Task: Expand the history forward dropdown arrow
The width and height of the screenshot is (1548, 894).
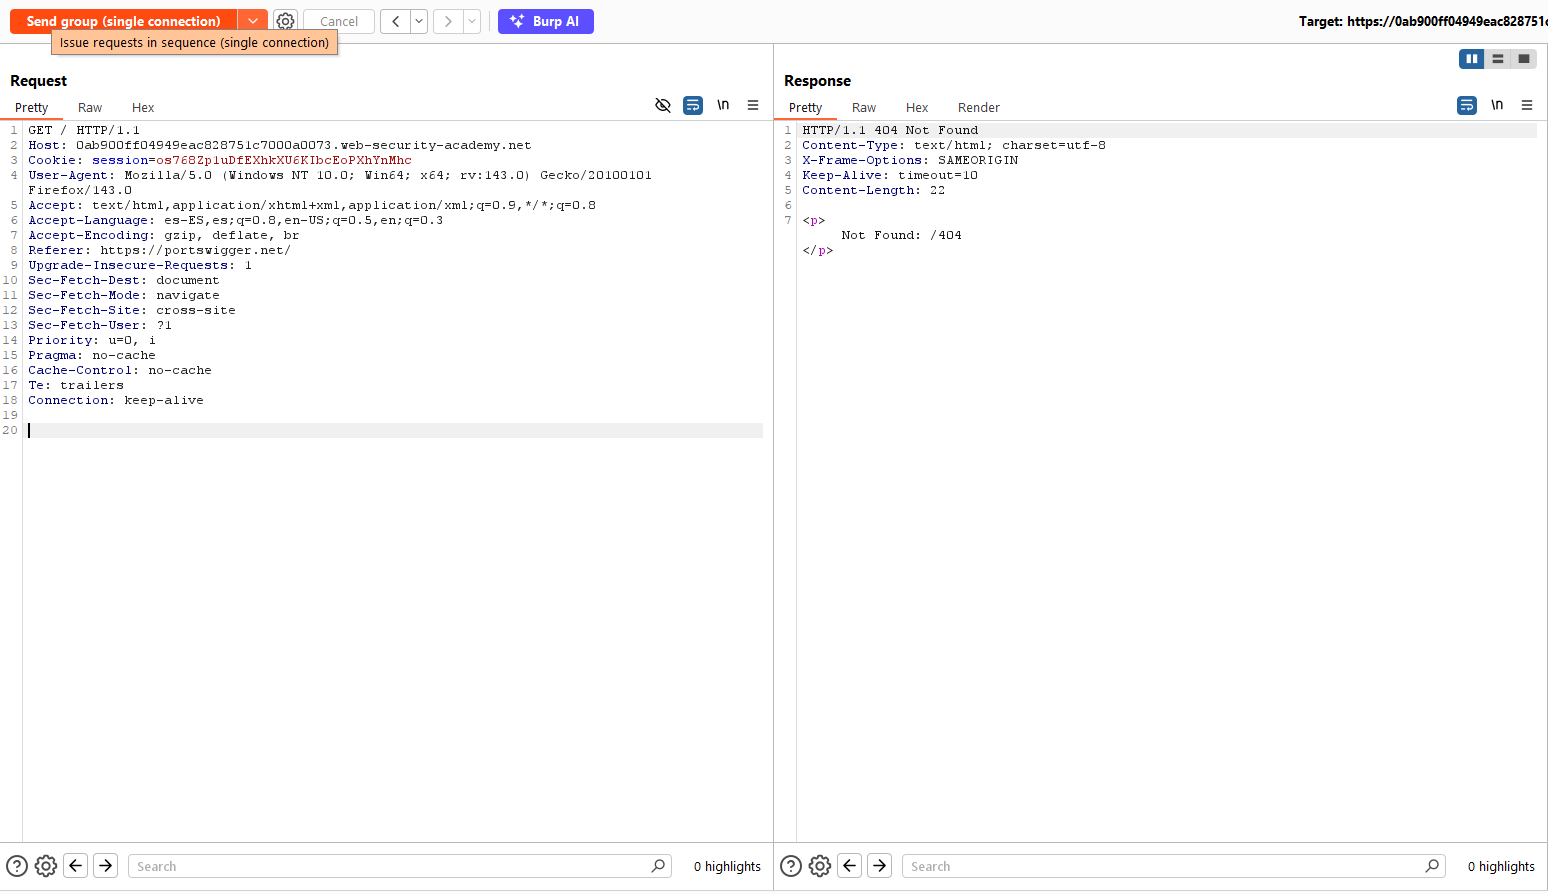Action: 472,21
